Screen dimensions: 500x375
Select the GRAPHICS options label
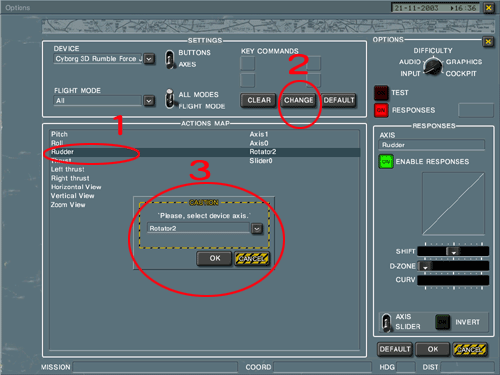(464, 62)
